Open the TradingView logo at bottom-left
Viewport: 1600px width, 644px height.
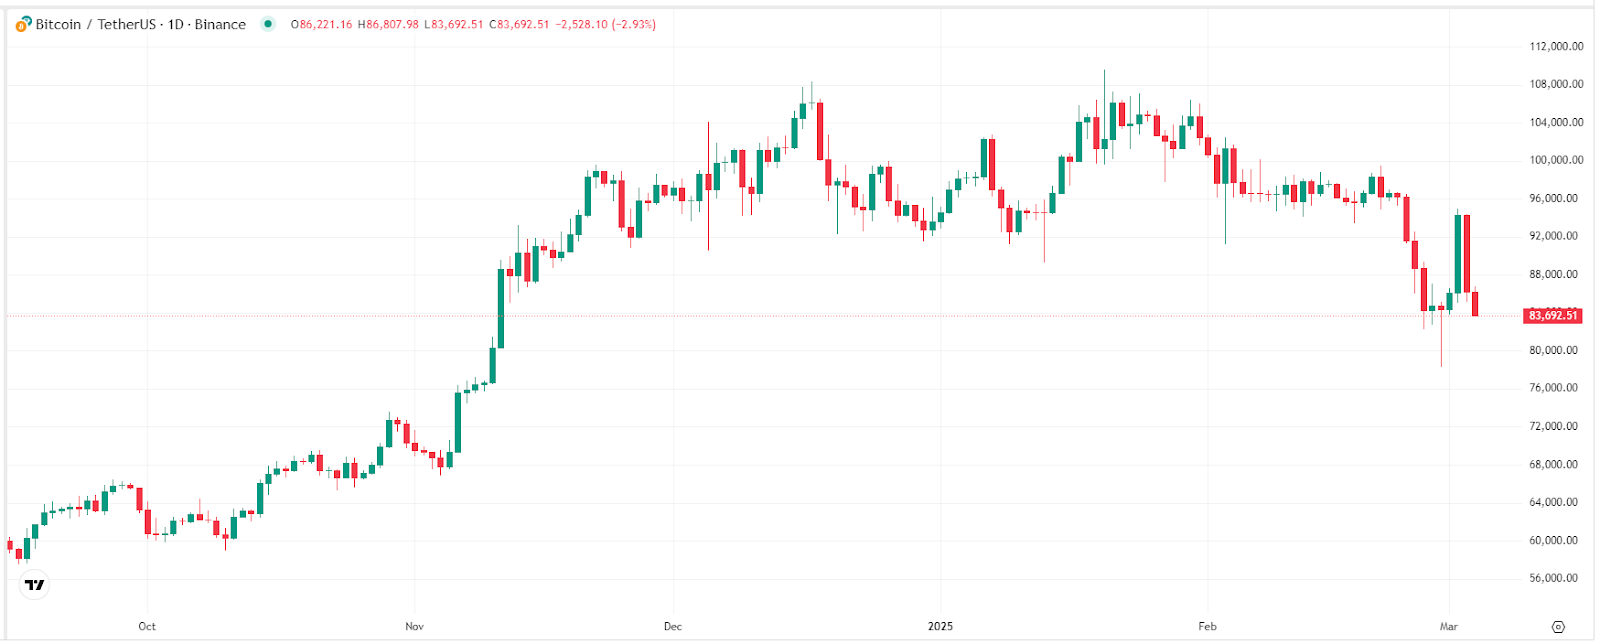tap(35, 585)
